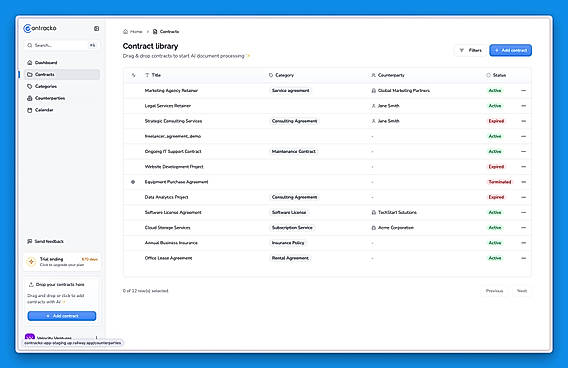The image size is (568, 368).
Task: Sort by the Counterparty column header
Action: [x=388, y=75]
